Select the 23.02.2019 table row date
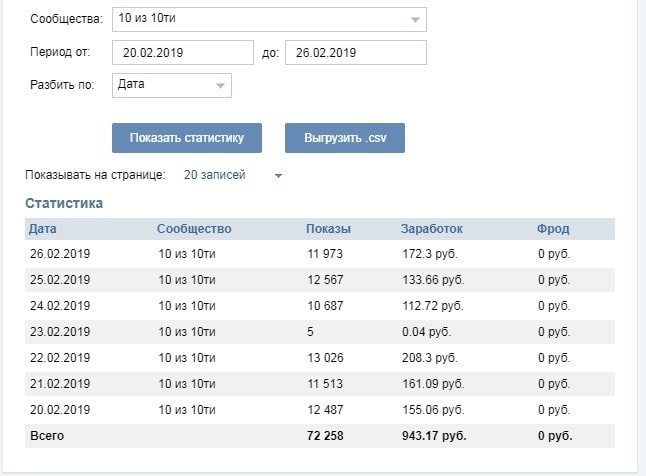The height and width of the screenshot is (476, 646). (x=60, y=332)
